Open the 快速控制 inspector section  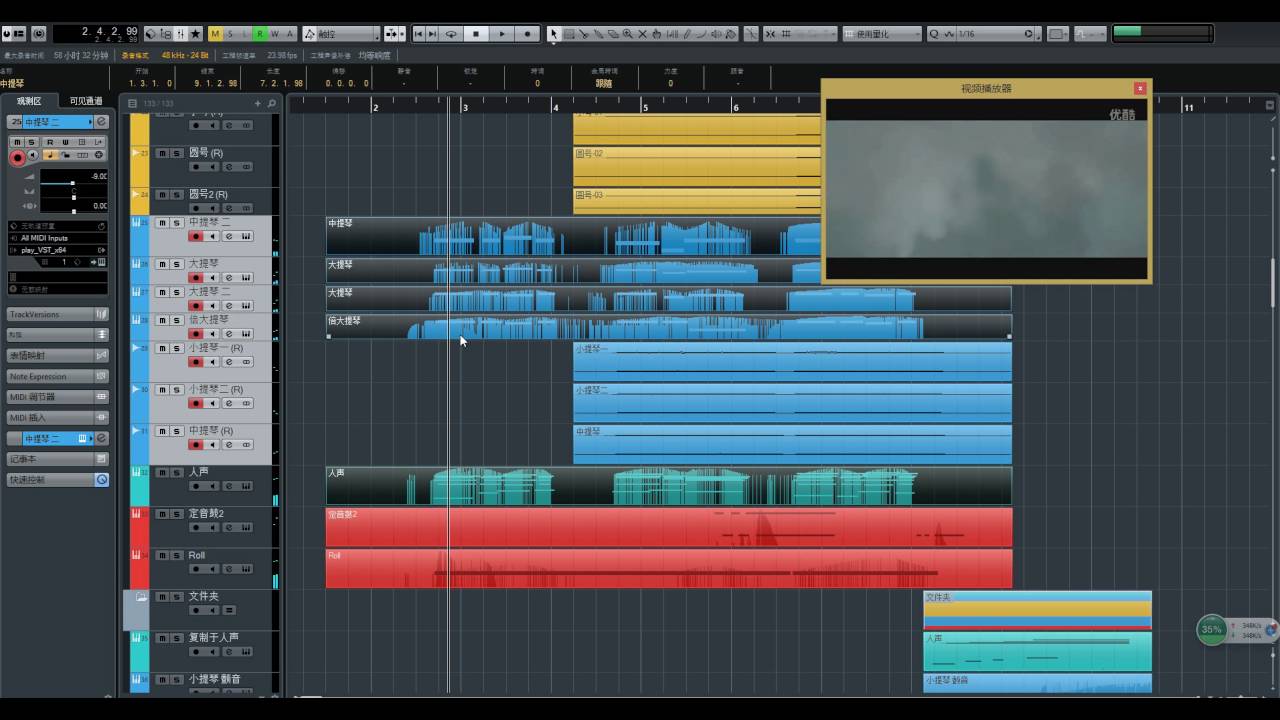tap(58, 480)
